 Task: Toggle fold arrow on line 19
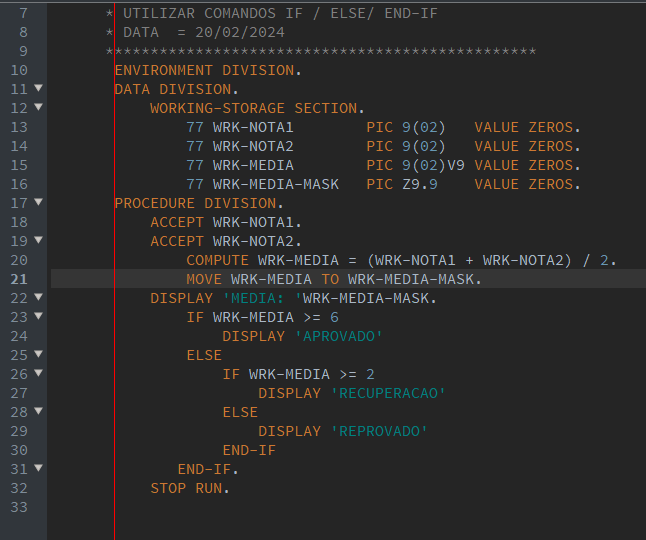38,240
